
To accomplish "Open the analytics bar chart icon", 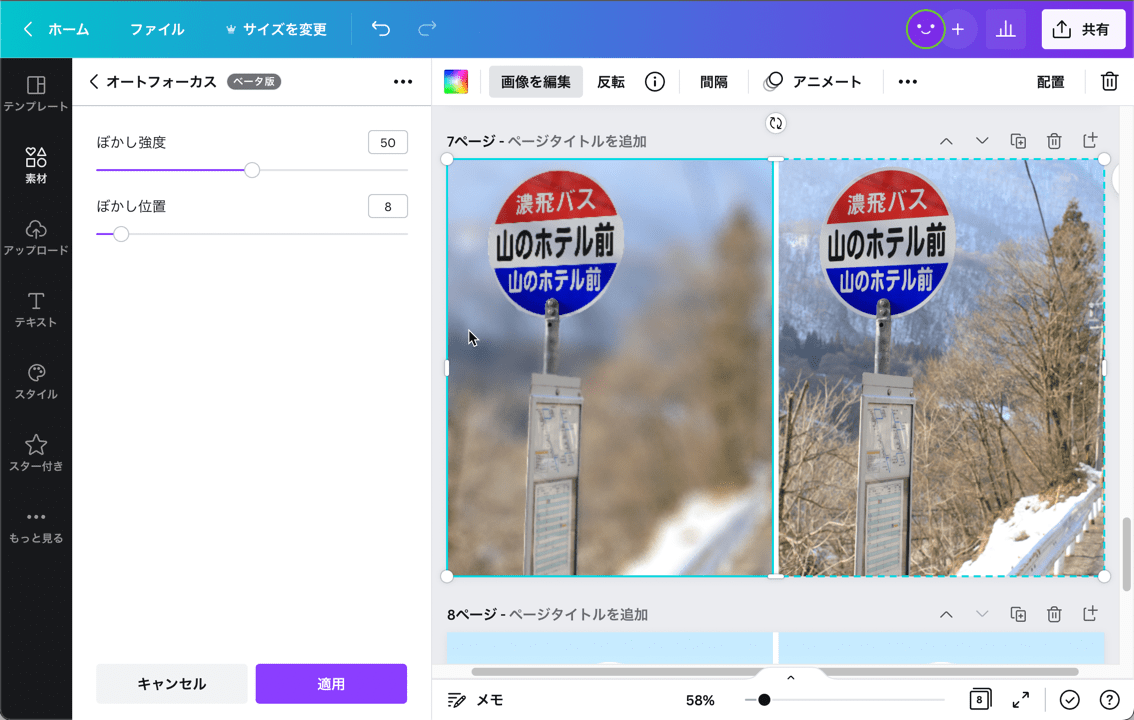I will click(x=1005, y=29).
